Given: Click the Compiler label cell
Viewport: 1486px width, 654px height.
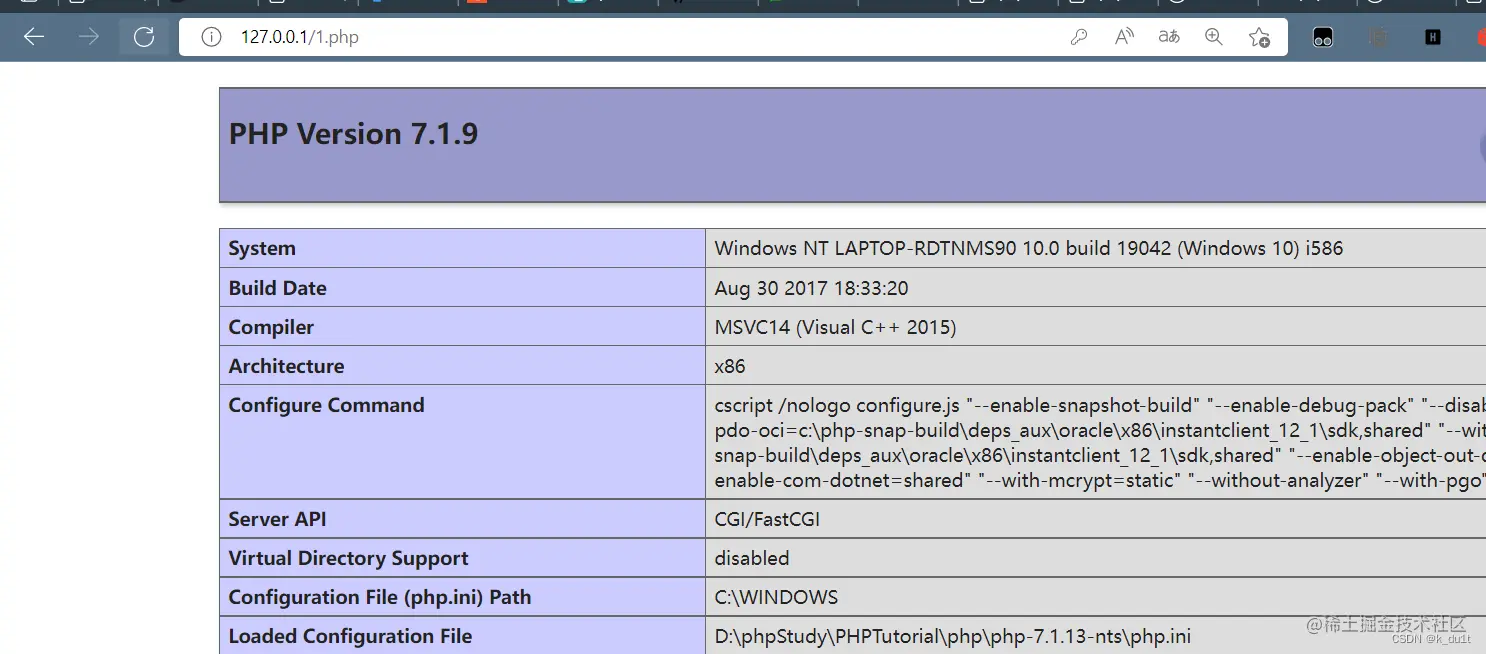Looking at the screenshot, I should (x=462, y=327).
